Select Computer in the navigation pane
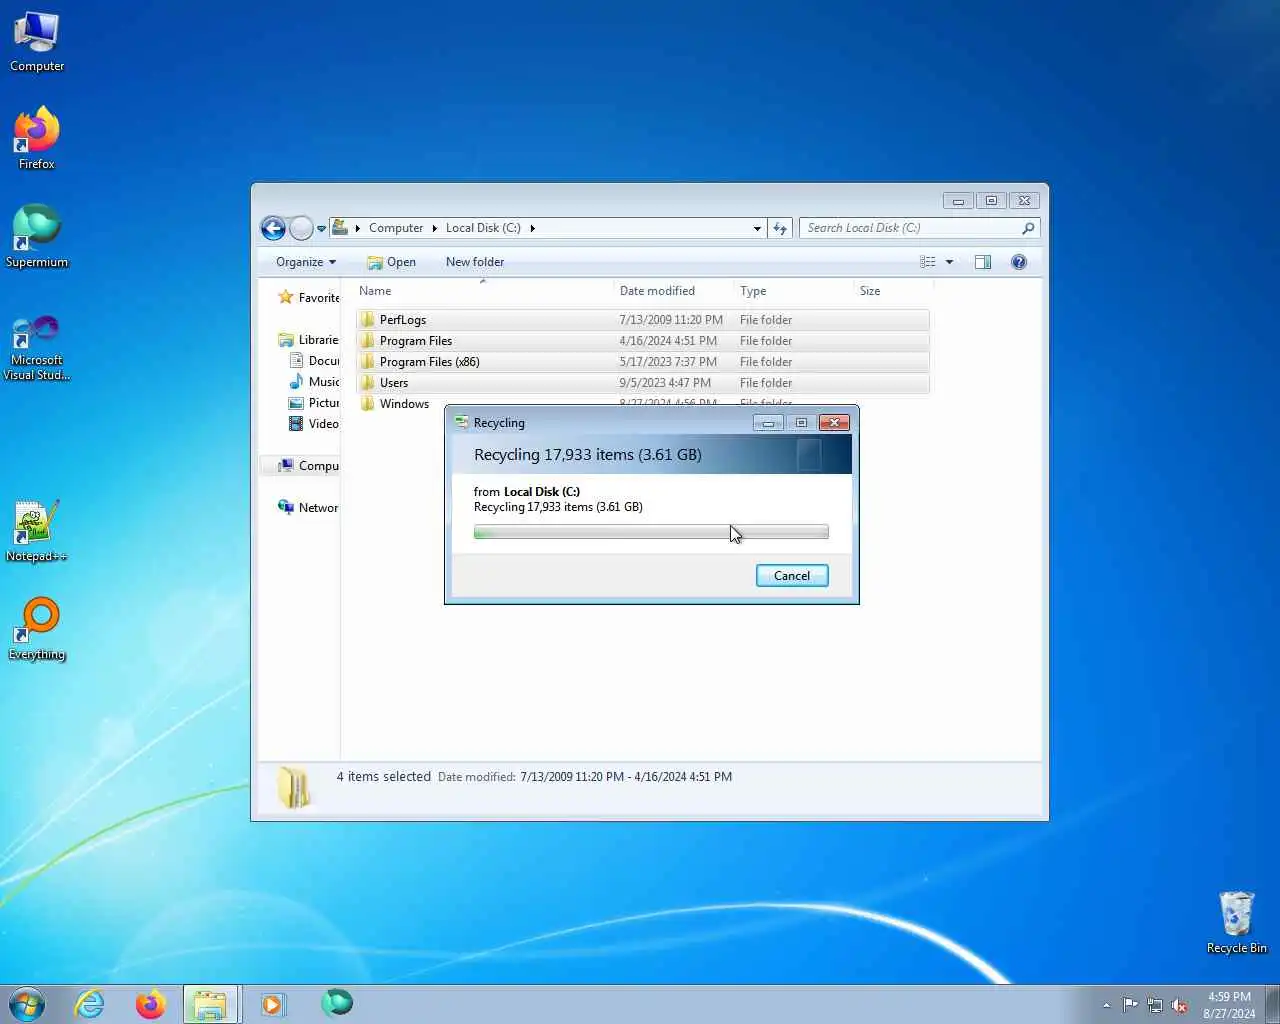The image size is (1280, 1024). point(309,466)
